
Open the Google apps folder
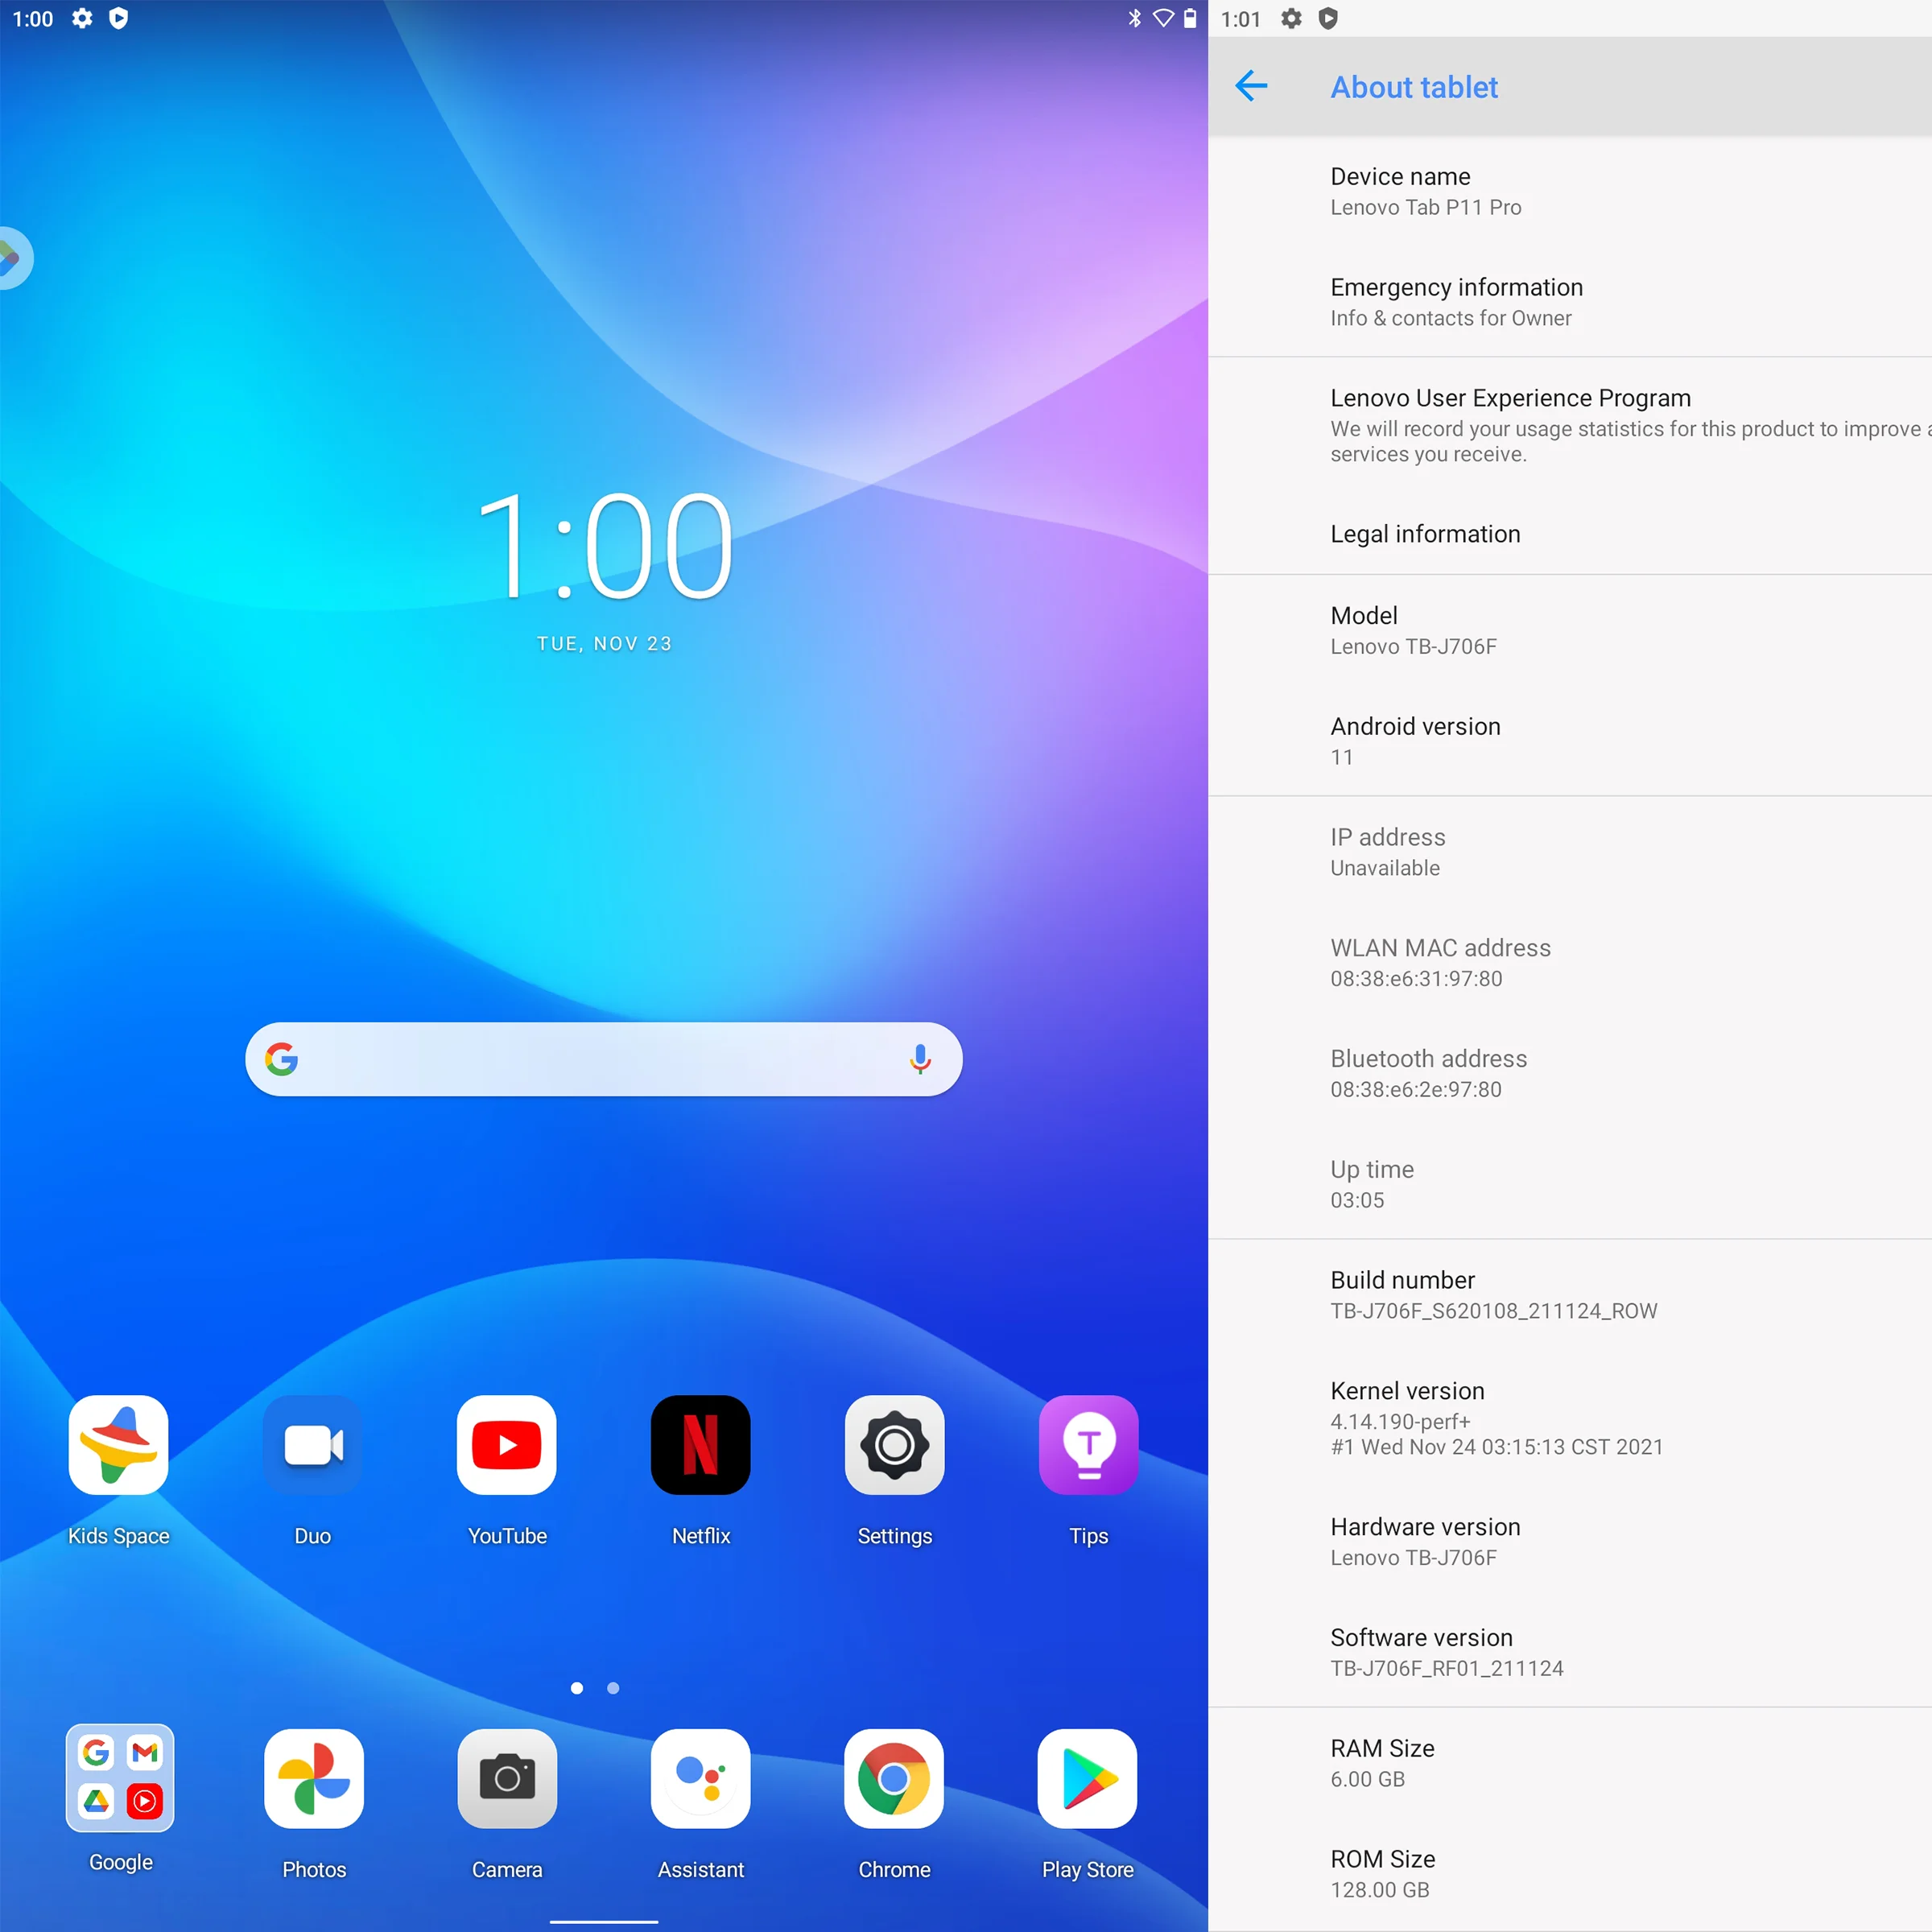pyautogui.click(x=120, y=1777)
